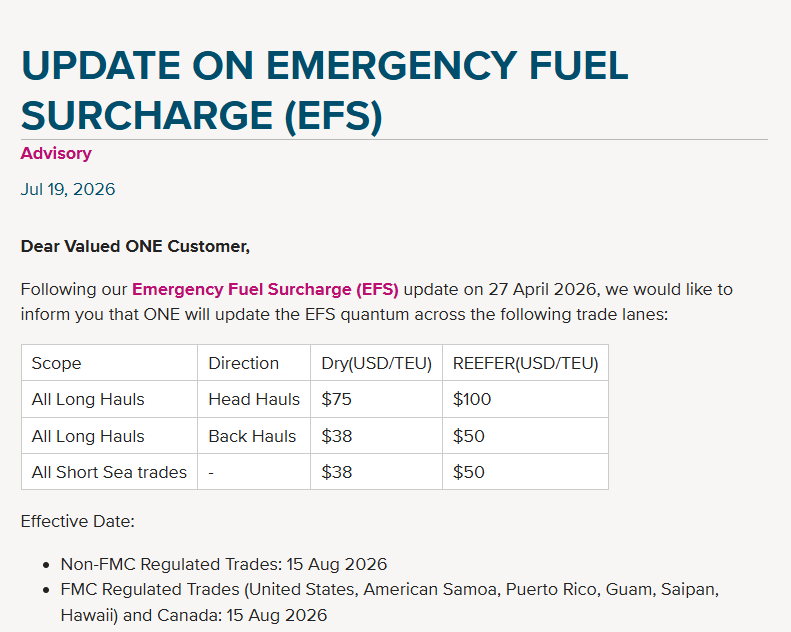The width and height of the screenshot is (791, 632).
Task: Click the Direction column header cell
Action: (254, 363)
